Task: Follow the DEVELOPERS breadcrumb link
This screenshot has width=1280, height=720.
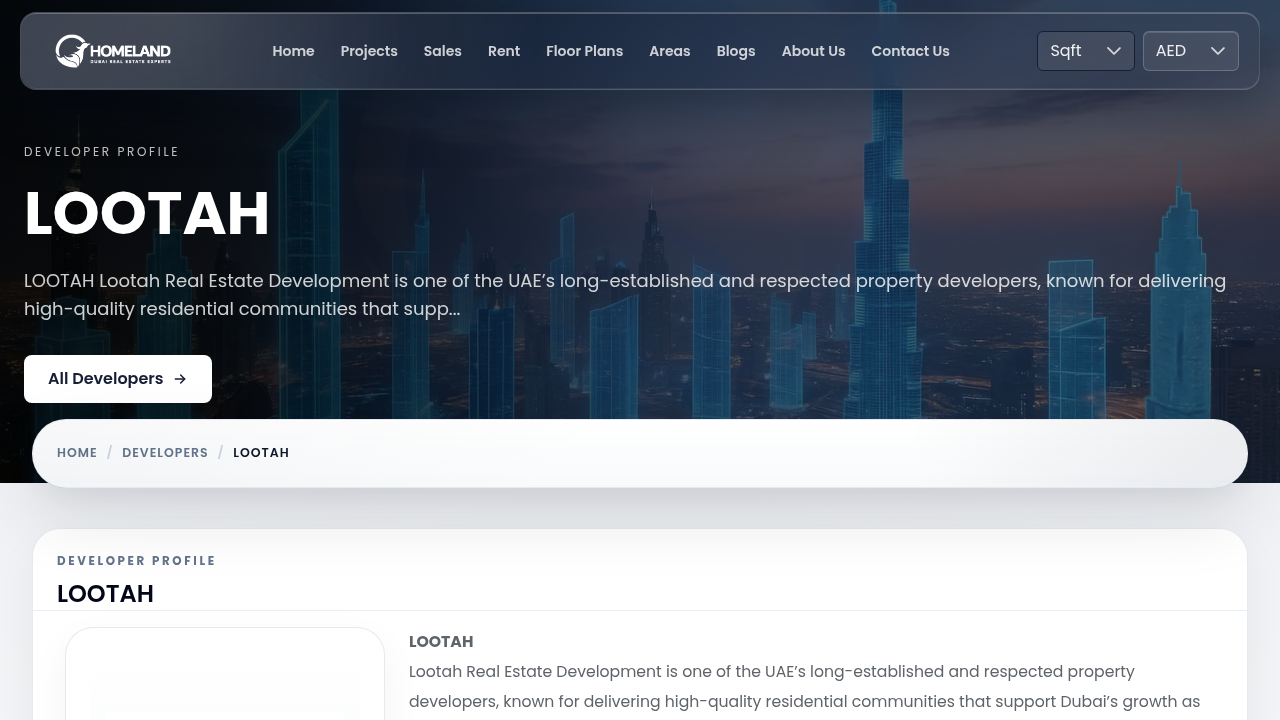Action: click(165, 453)
